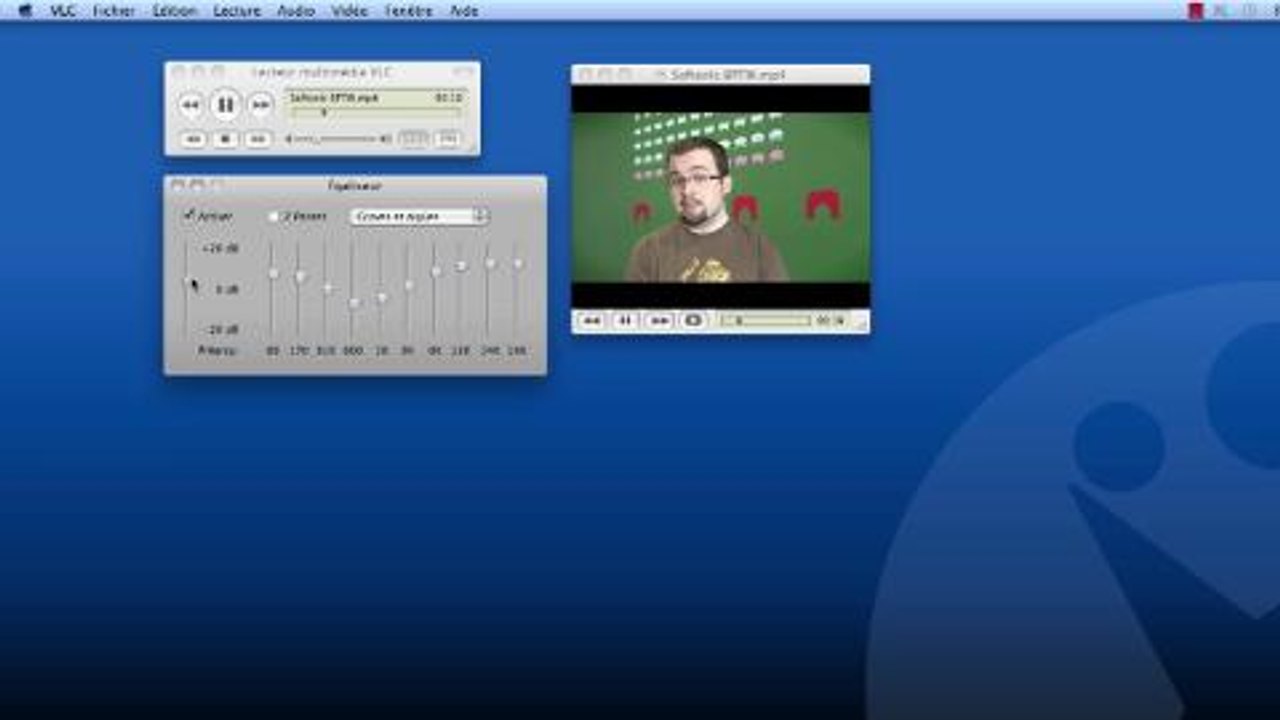Pause the video in the video window
The height and width of the screenshot is (720, 1280).
click(x=625, y=321)
